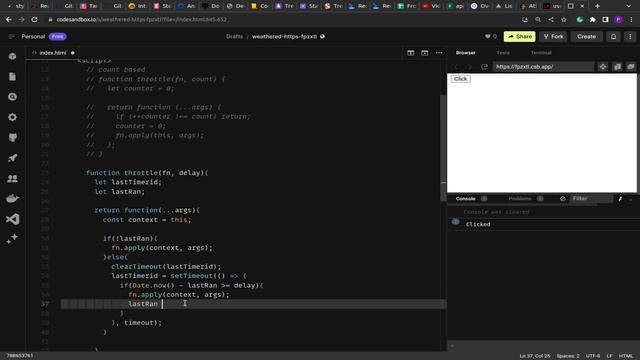Open the Docker whale panel in sidebar
Viewport: 640px width, 360px height.
pos(12,199)
